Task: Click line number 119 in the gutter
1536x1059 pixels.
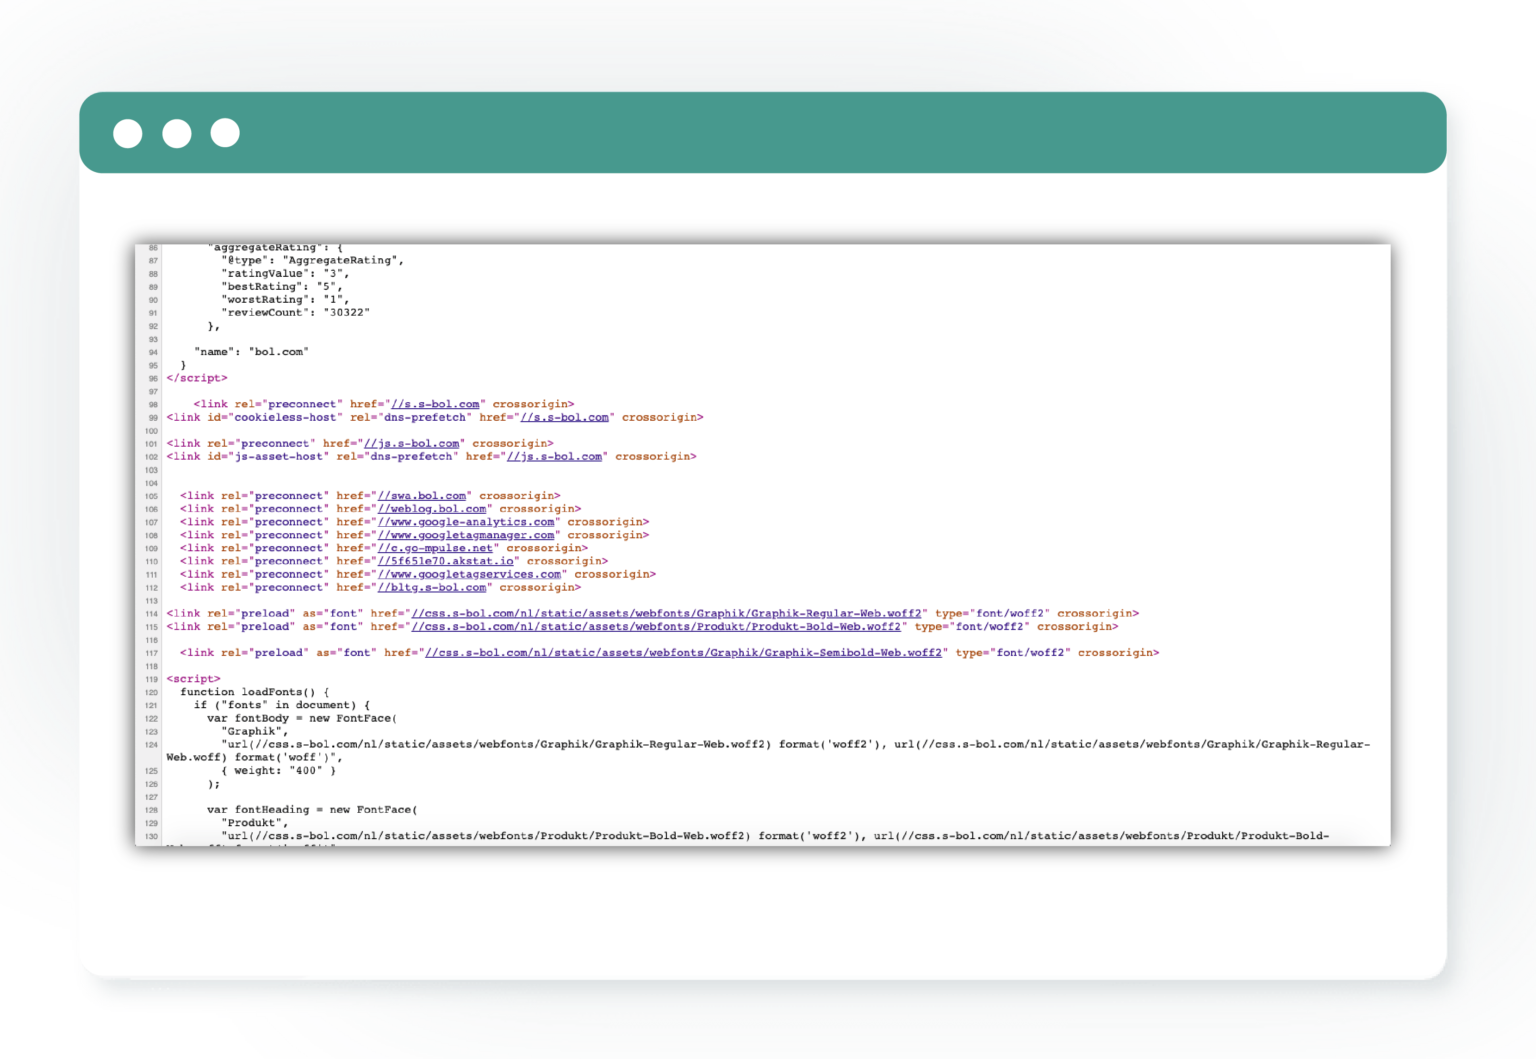Action: pos(152,679)
